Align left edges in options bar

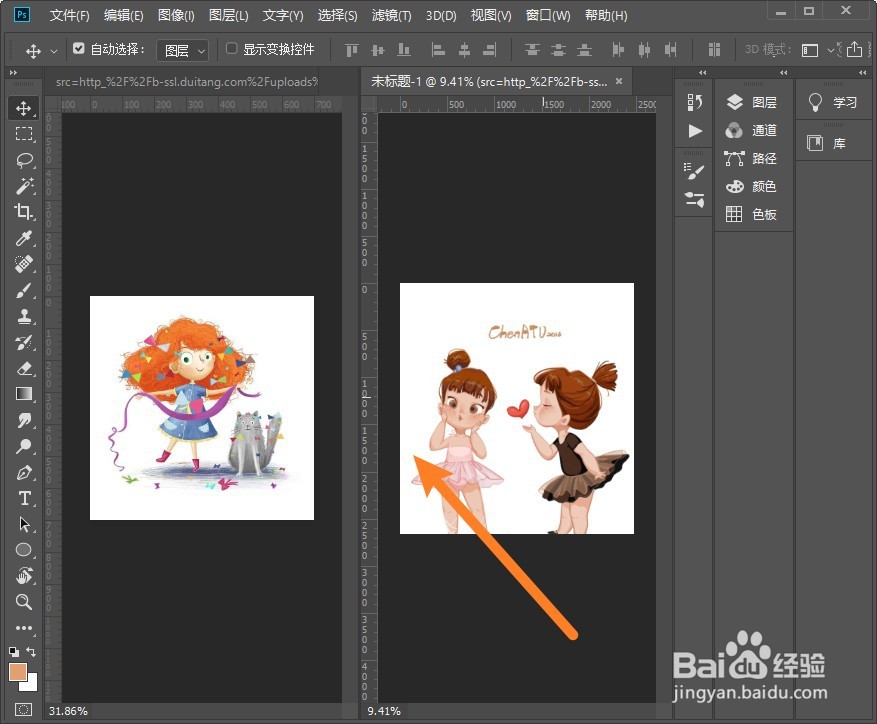coord(438,50)
